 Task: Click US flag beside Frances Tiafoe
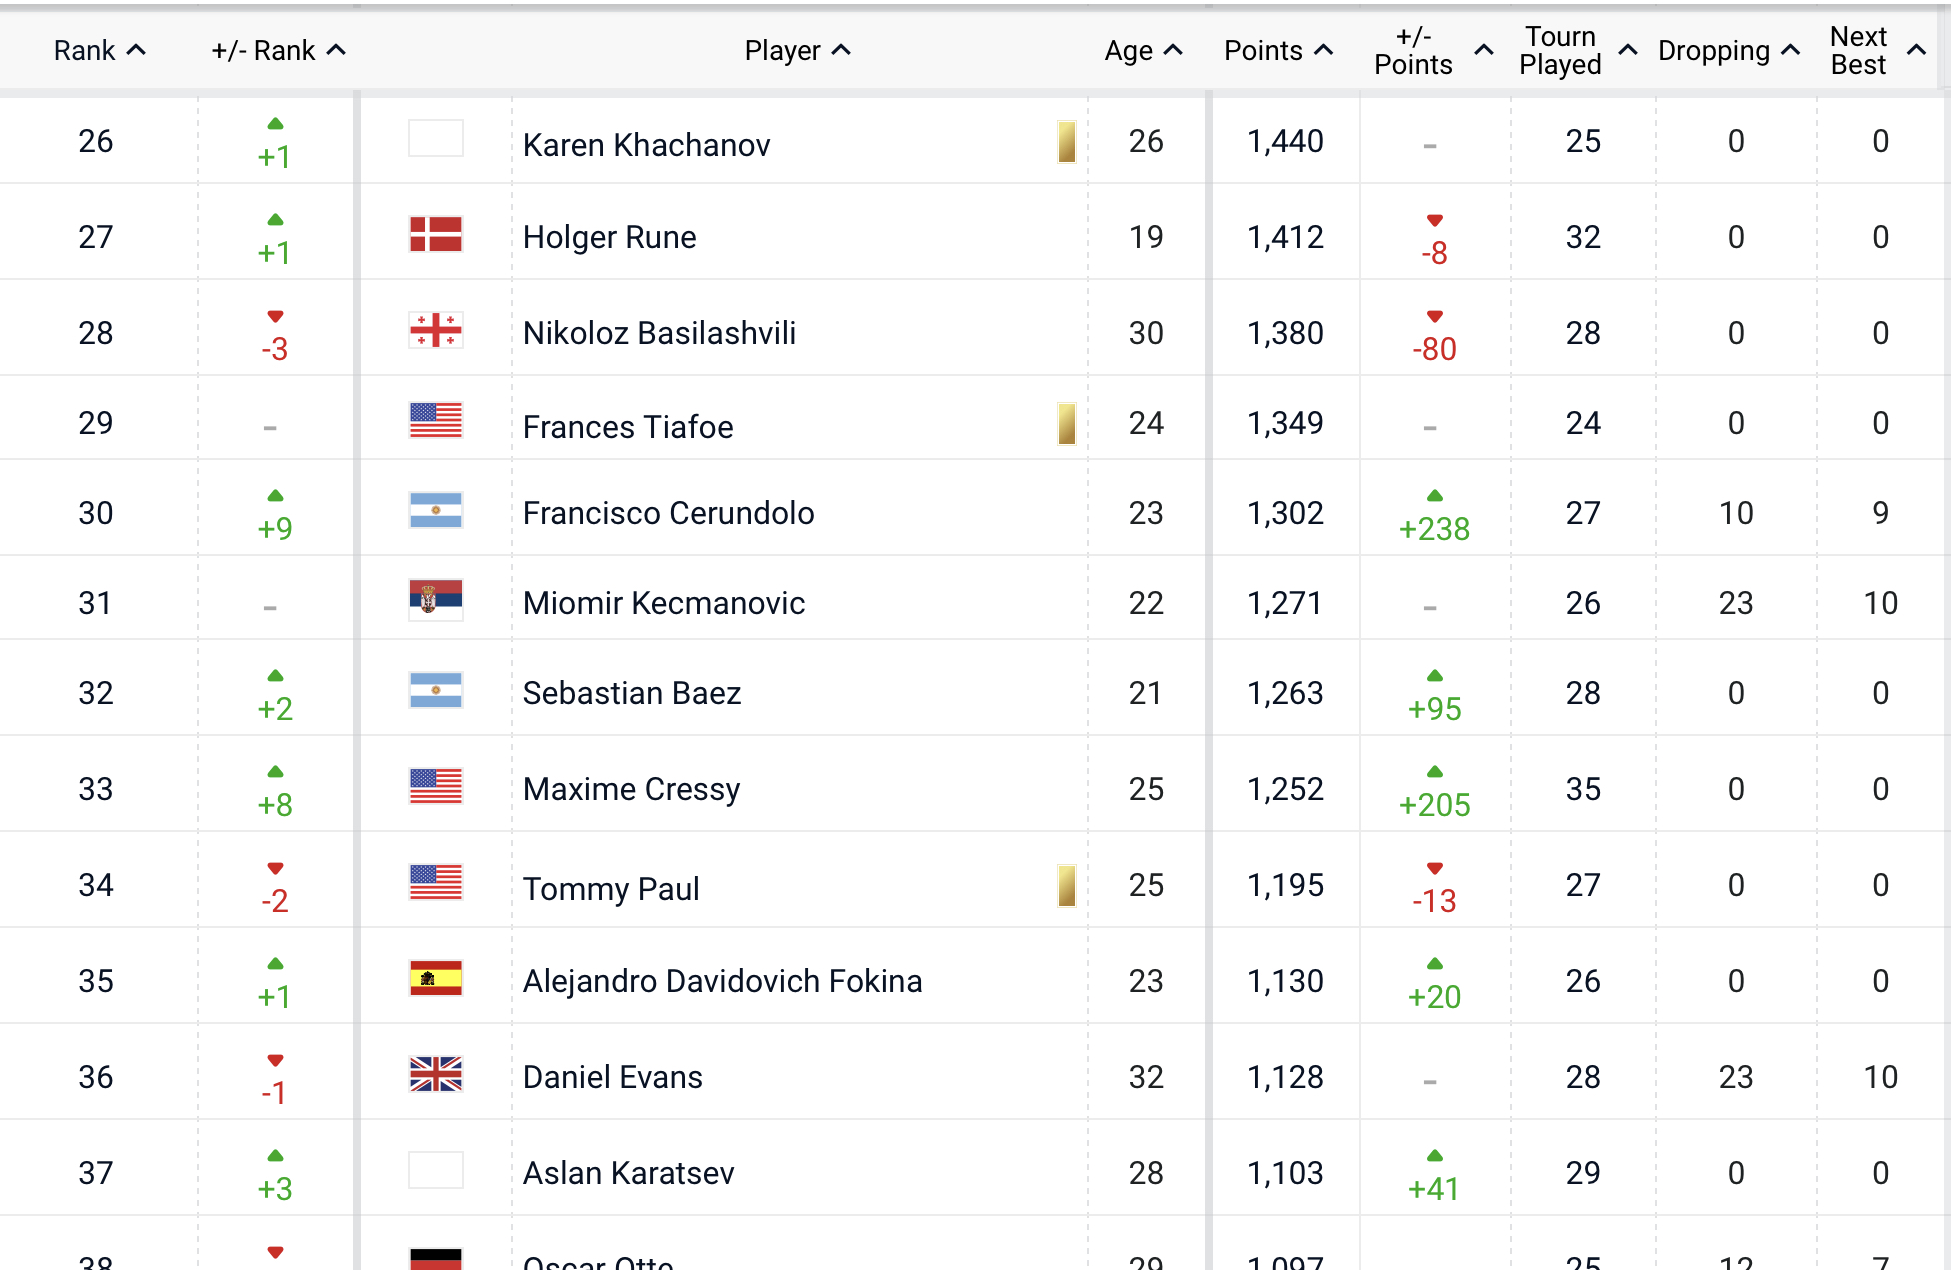[x=436, y=421]
